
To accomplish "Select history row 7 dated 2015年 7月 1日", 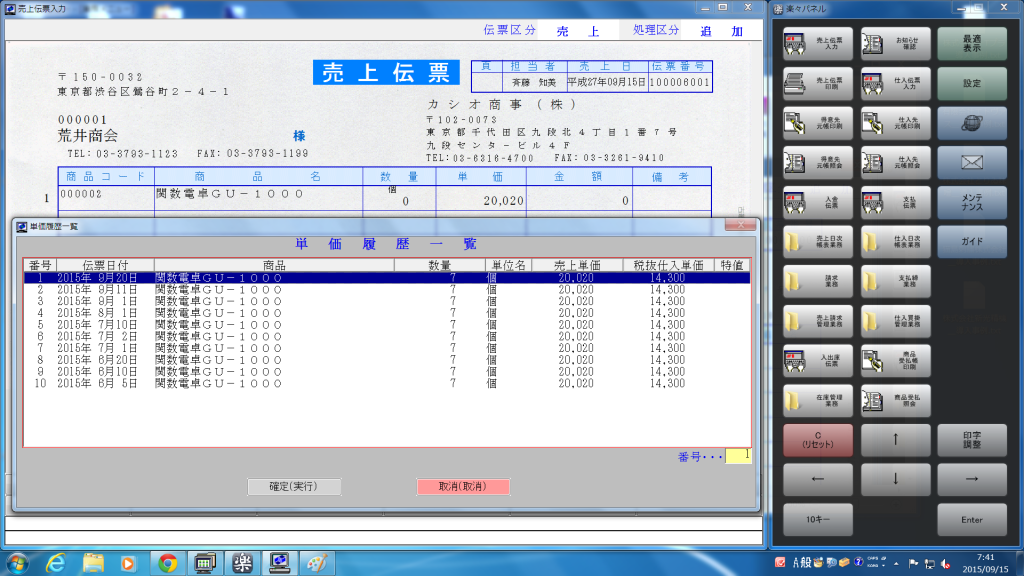I will pyautogui.click(x=387, y=349).
